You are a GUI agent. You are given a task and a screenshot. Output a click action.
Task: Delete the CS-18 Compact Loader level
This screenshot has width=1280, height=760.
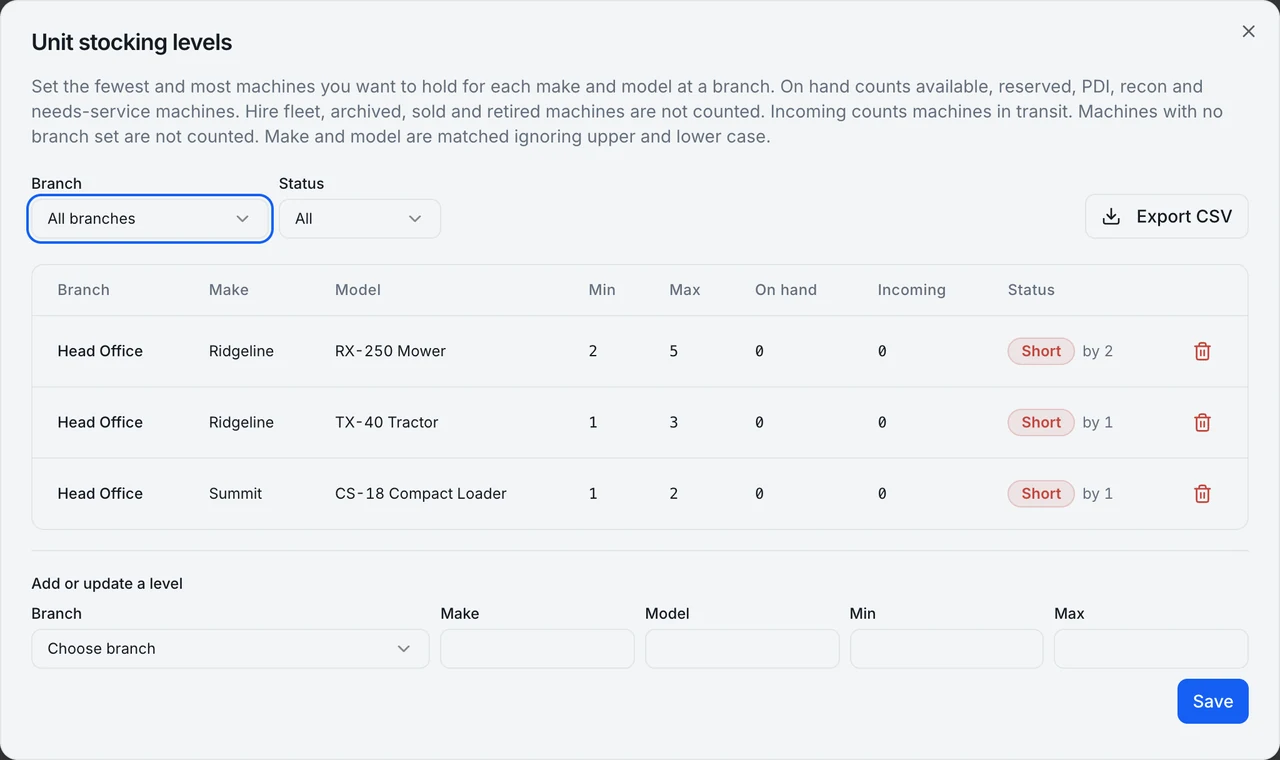click(x=1202, y=493)
